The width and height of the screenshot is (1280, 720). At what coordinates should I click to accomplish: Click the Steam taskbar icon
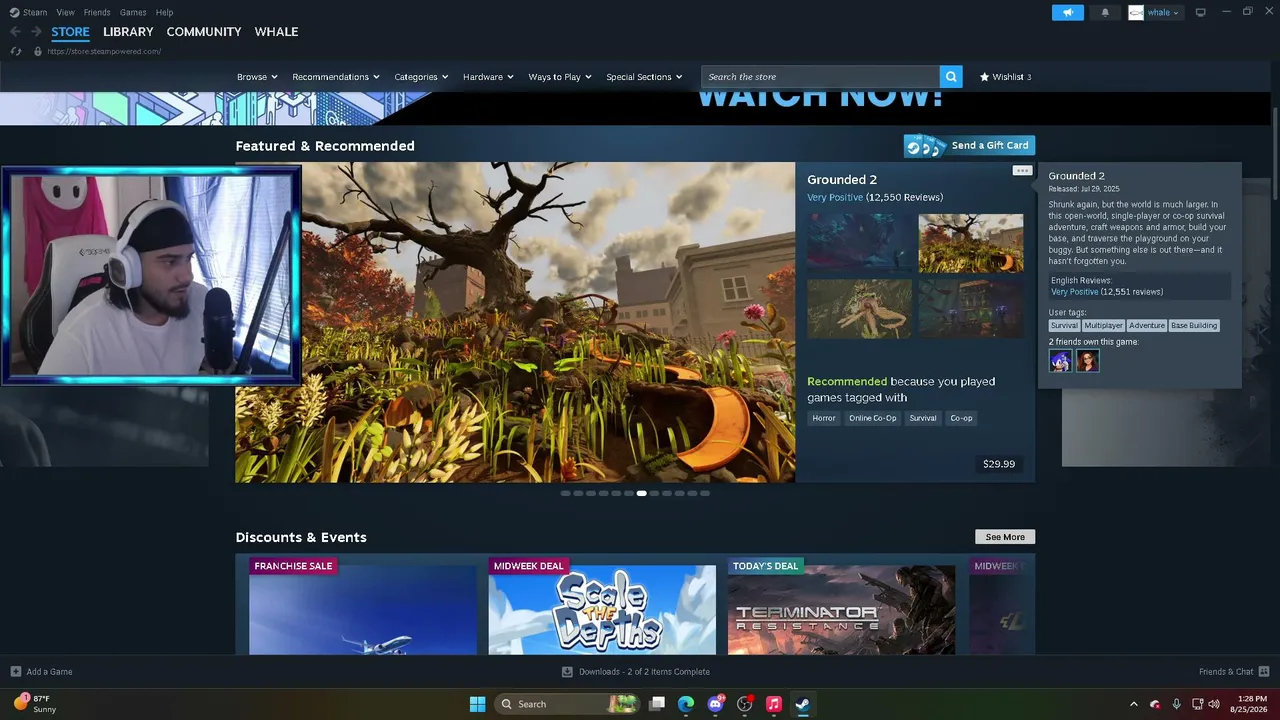[802, 704]
